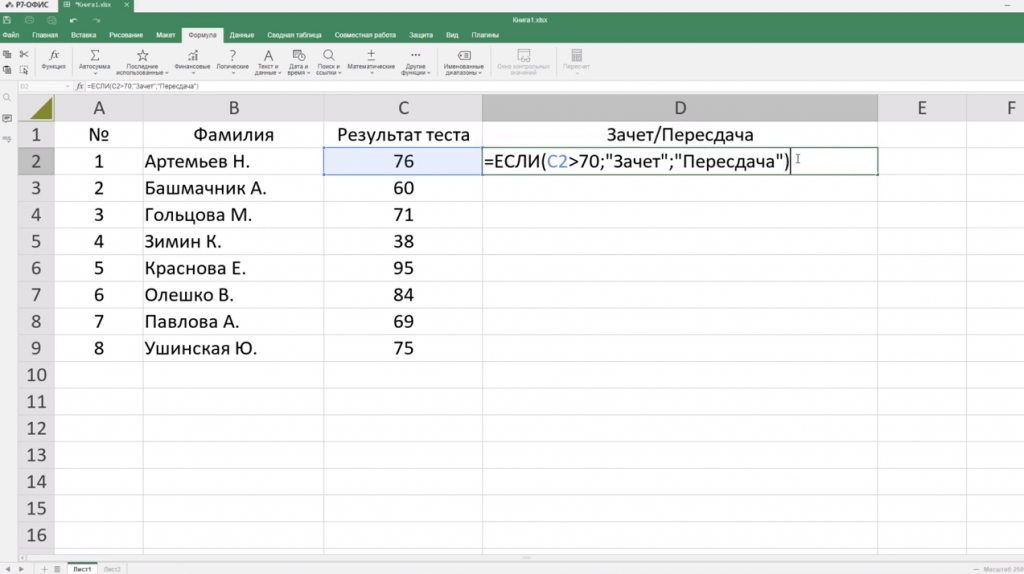Switch to the Данные tab
1024x574 pixels.
[x=242, y=35]
